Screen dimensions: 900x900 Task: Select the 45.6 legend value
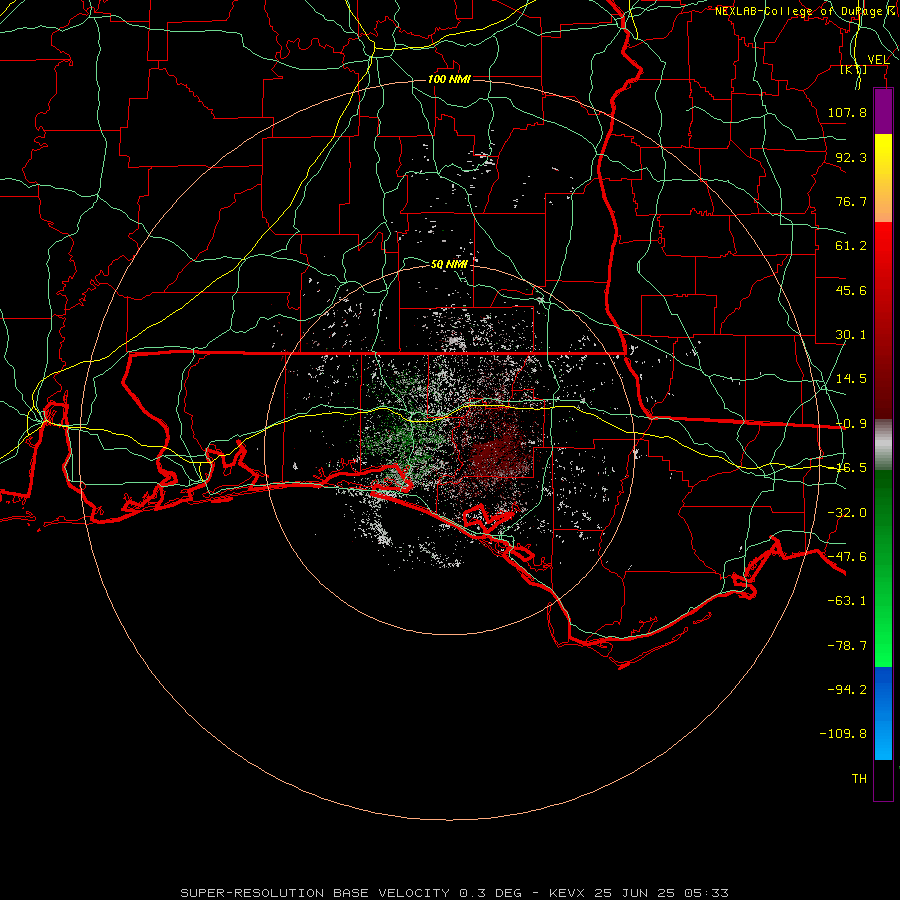point(851,290)
